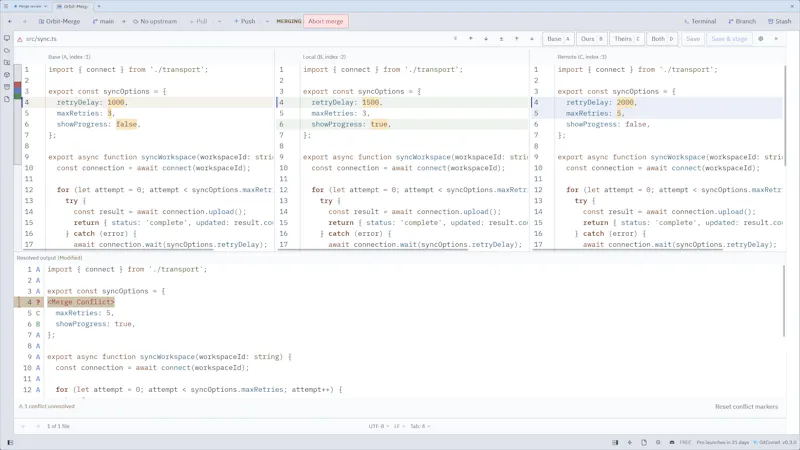800x450 pixels.
Task: Click maxRetries: 5 in Remote pane
Action: pos(657,113)
